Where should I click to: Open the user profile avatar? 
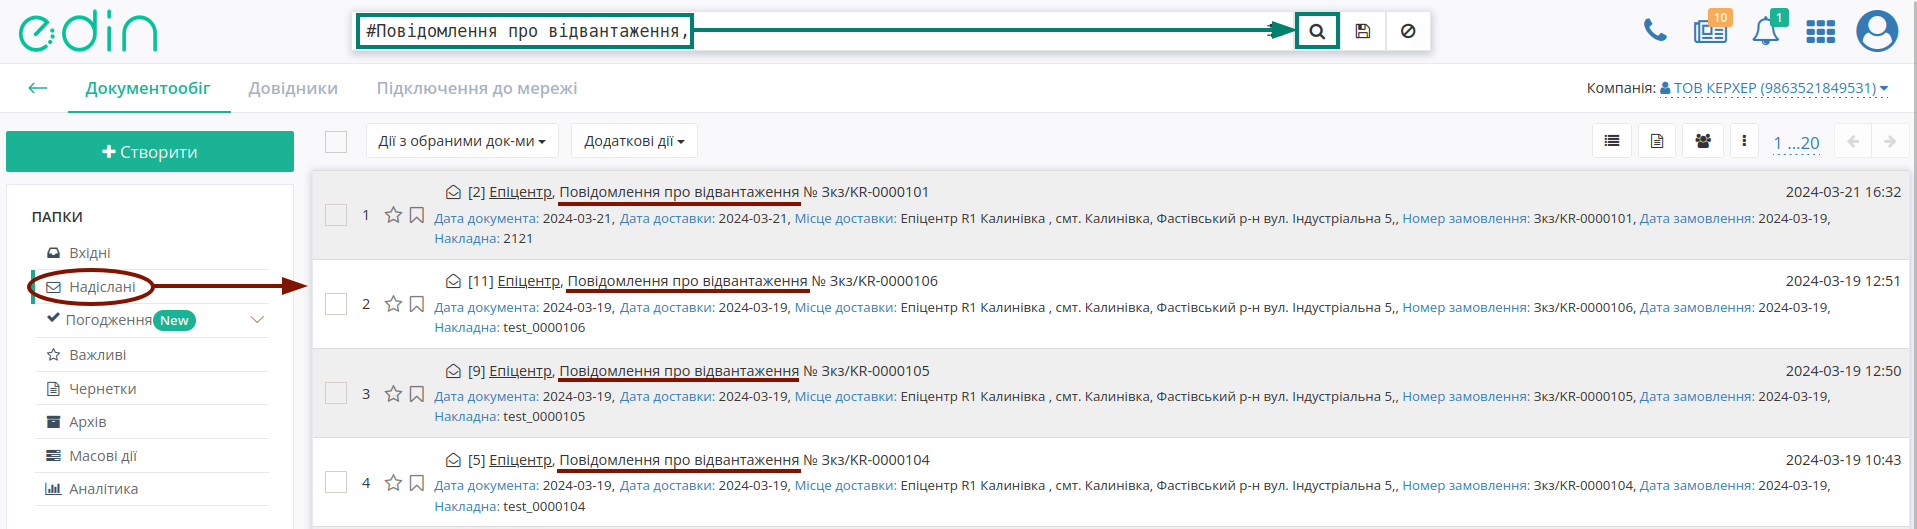pos(1877,31)
